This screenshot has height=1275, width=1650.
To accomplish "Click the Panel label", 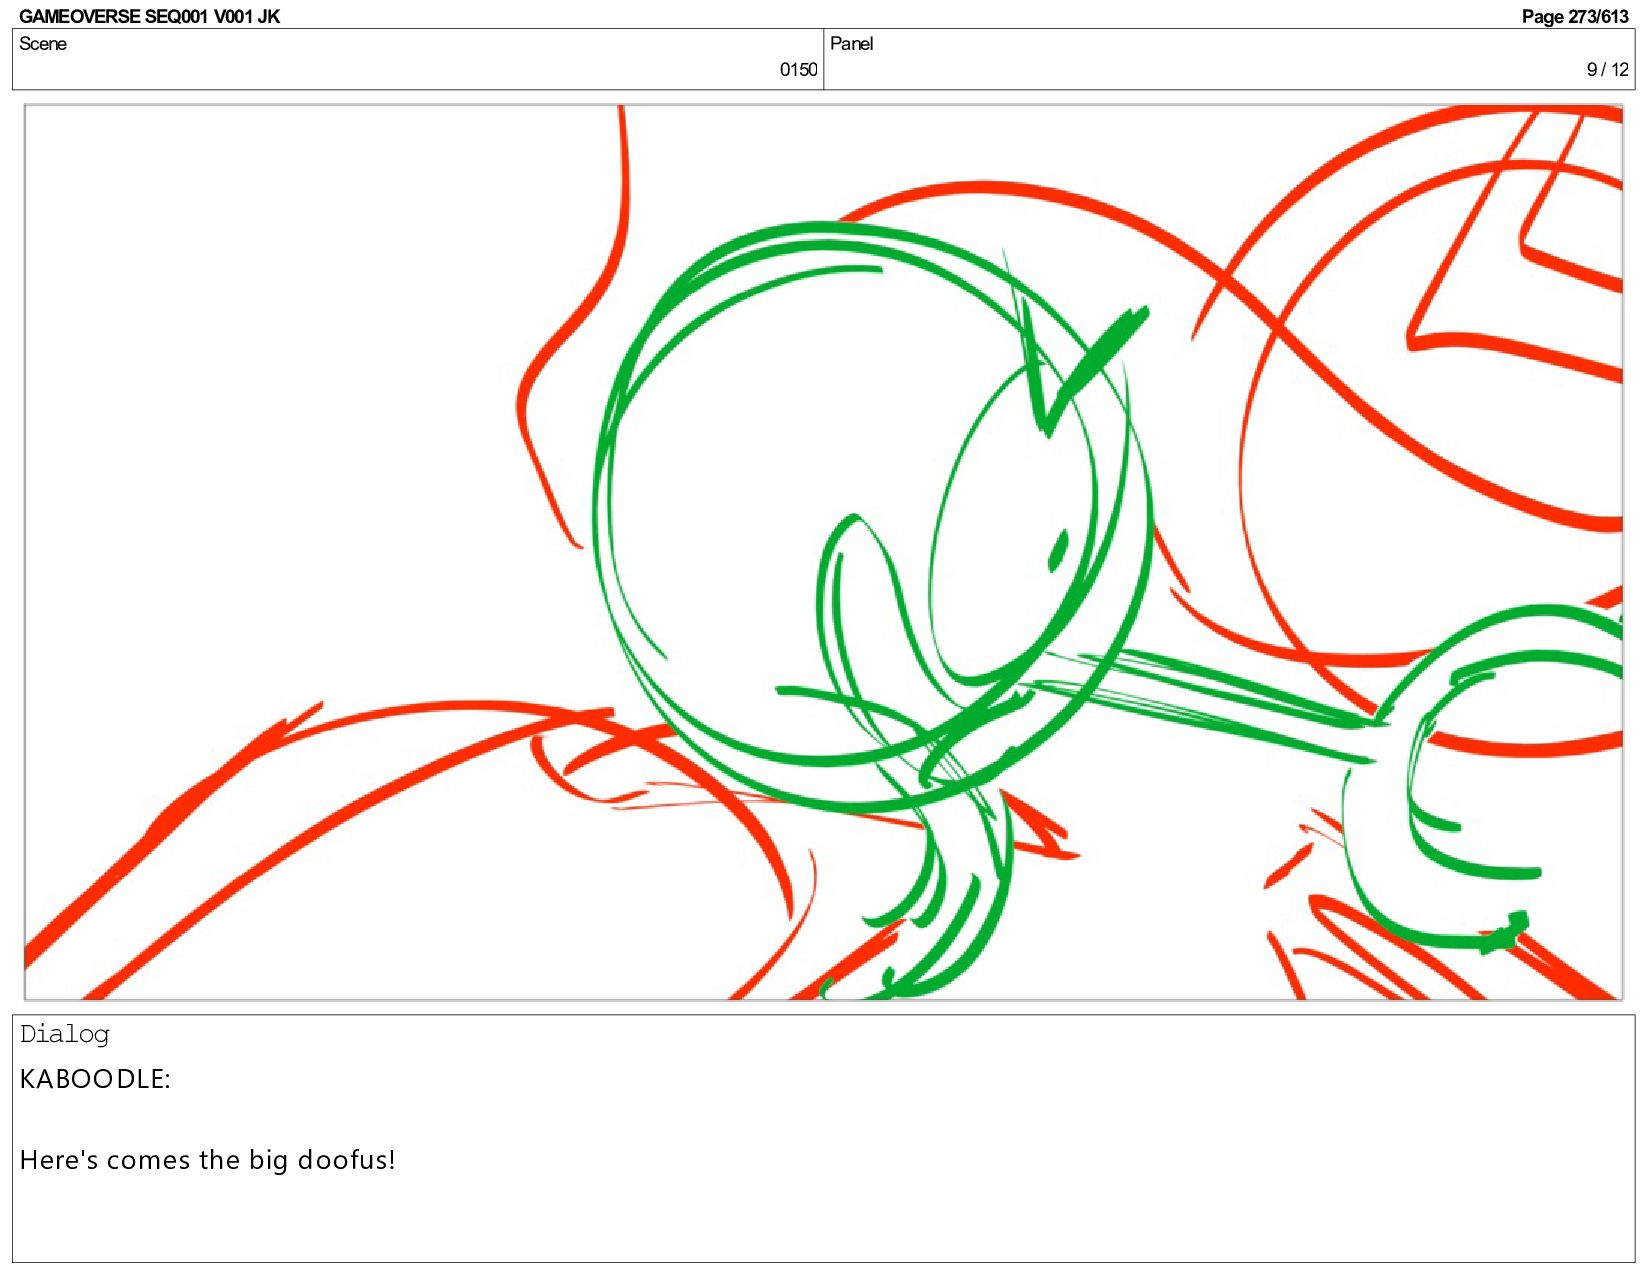I will pyautogui.click(x=851, y=44).
